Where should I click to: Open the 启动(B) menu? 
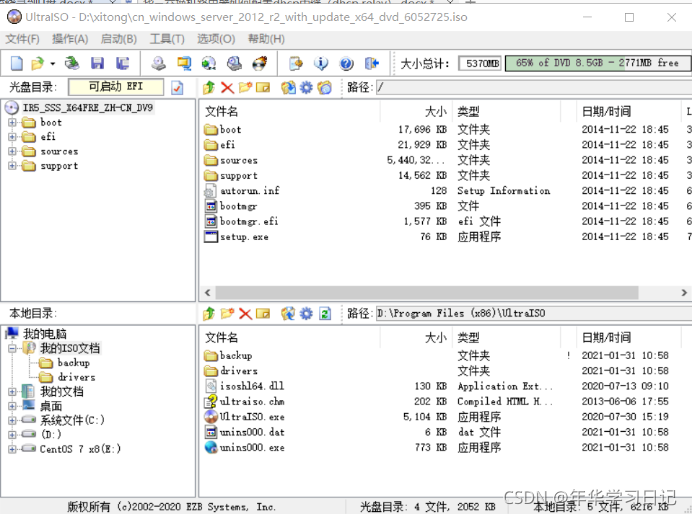pos(118,39)
